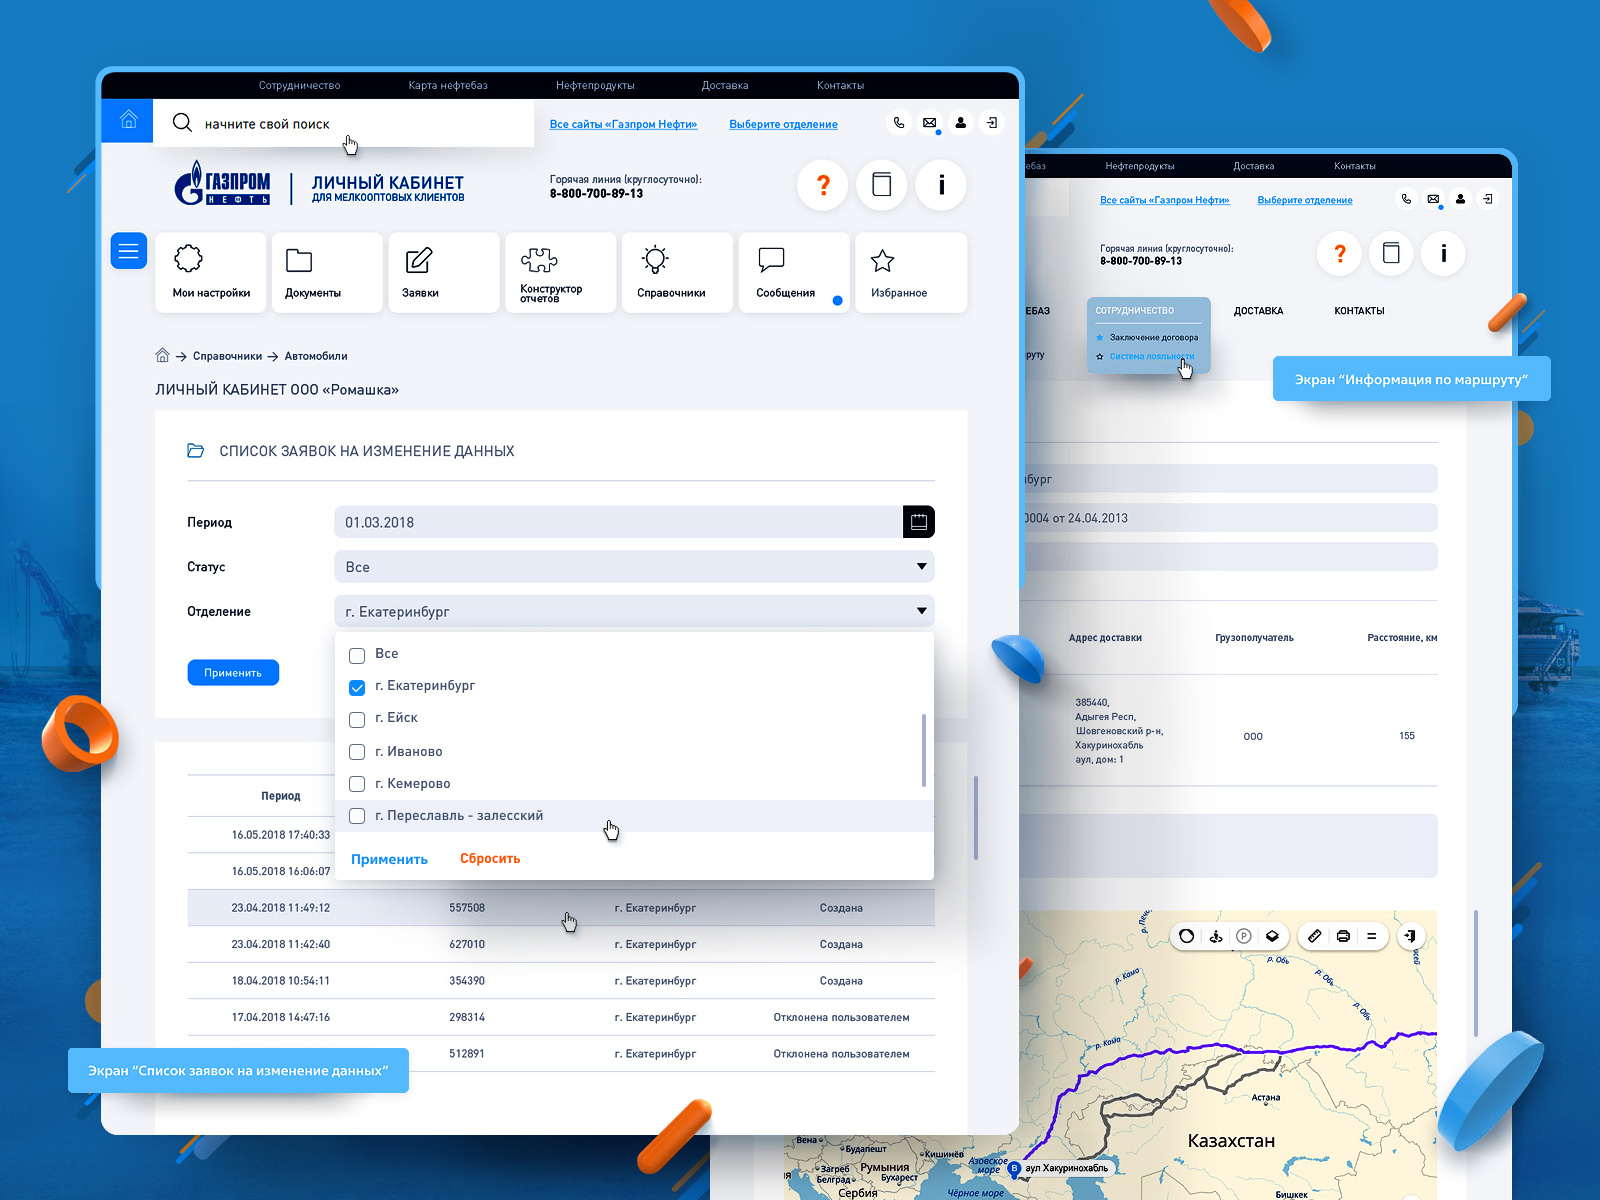The height and width of the screenshot is (1200, 1600).
Task: Open the Статус dropdown showing 'Все'
Action: coord(634,567)
